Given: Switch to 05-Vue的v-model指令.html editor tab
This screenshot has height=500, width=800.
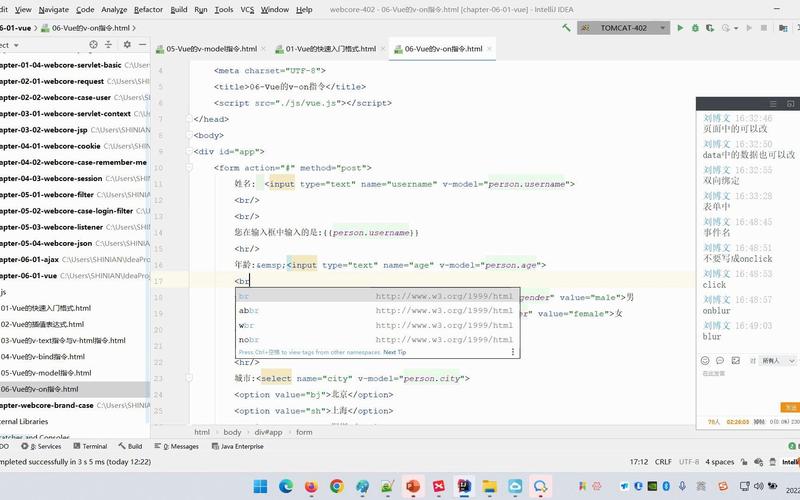Looking at the screenshot, I should point(211,49).
